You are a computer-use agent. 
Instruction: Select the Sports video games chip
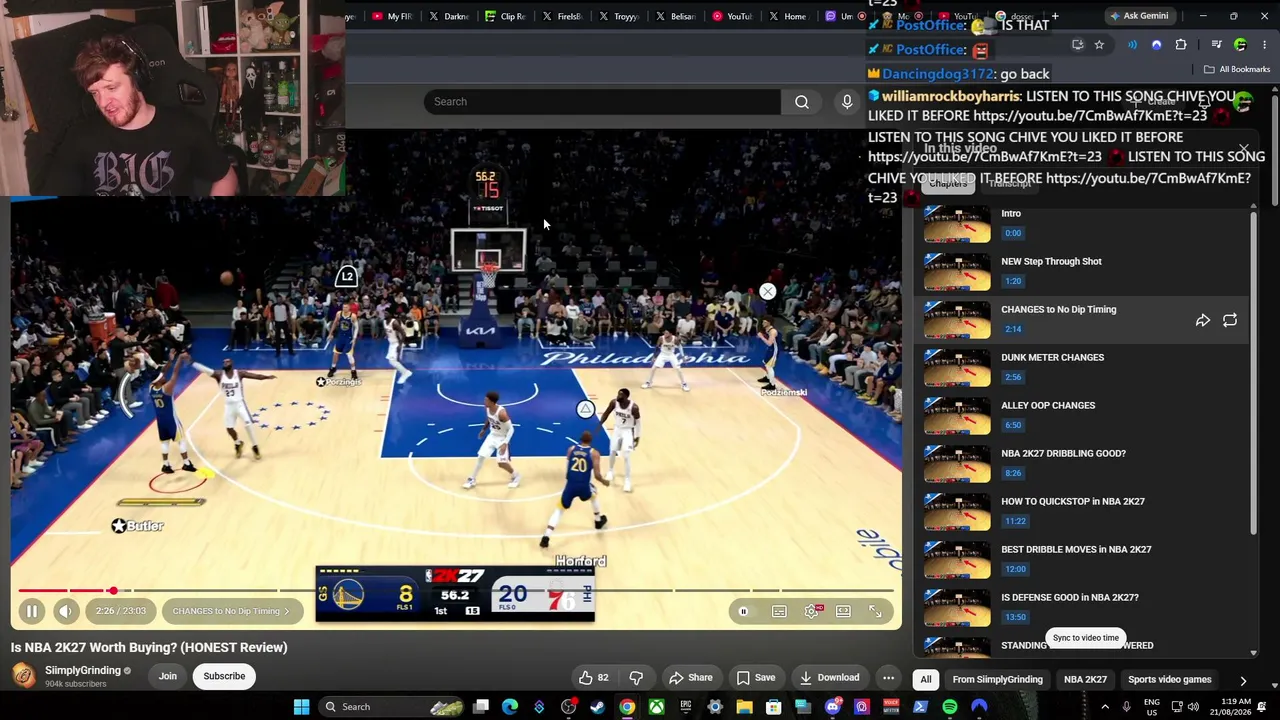click(x=1169, y=680)
